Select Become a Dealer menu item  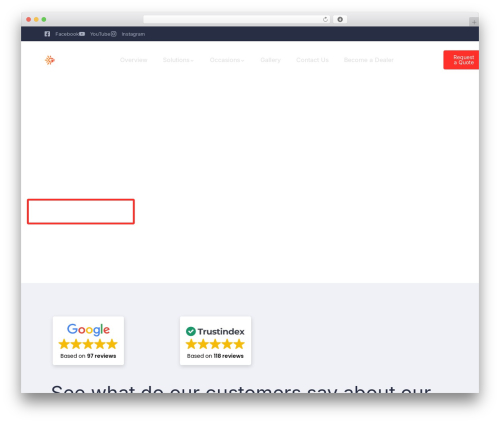(x=369, y=60)
